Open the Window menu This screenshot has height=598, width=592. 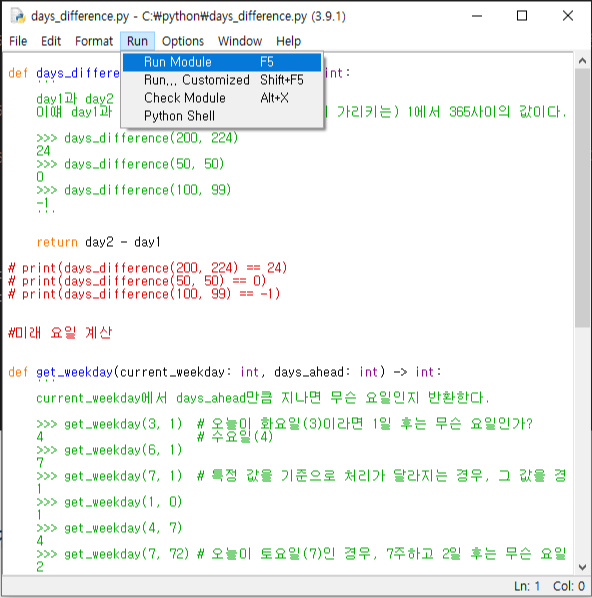point(240,41)
